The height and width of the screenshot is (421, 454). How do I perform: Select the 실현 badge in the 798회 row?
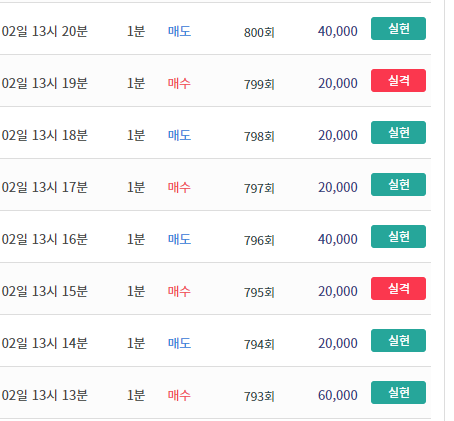pyautogui.click(x=398, y=133)
